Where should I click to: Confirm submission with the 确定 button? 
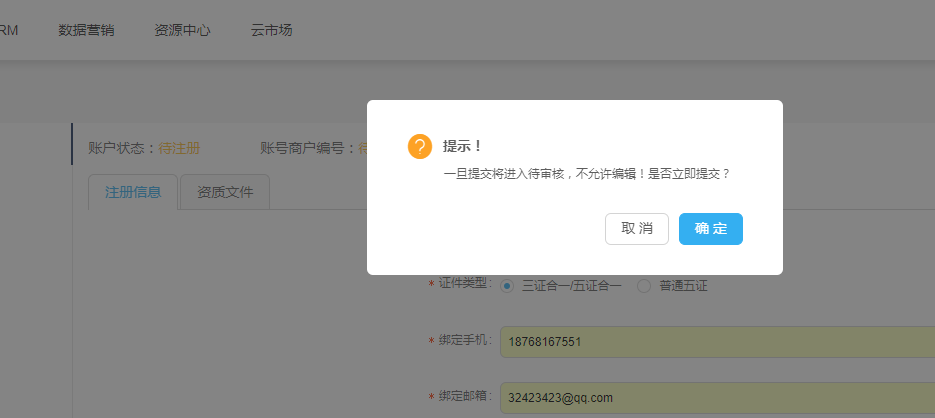[x=710, y=229]
